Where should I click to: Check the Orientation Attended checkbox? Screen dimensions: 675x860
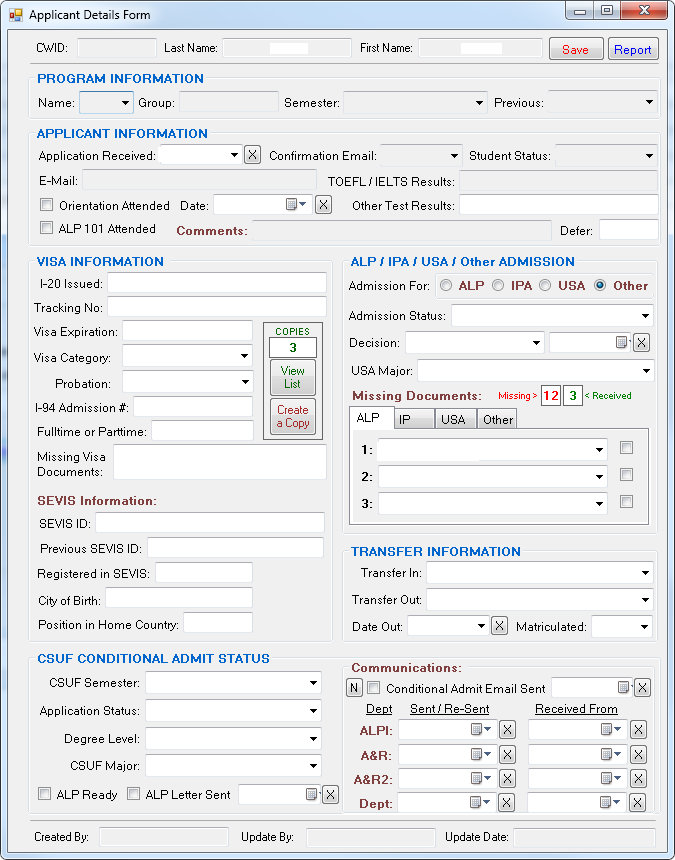tap(47, 205)
